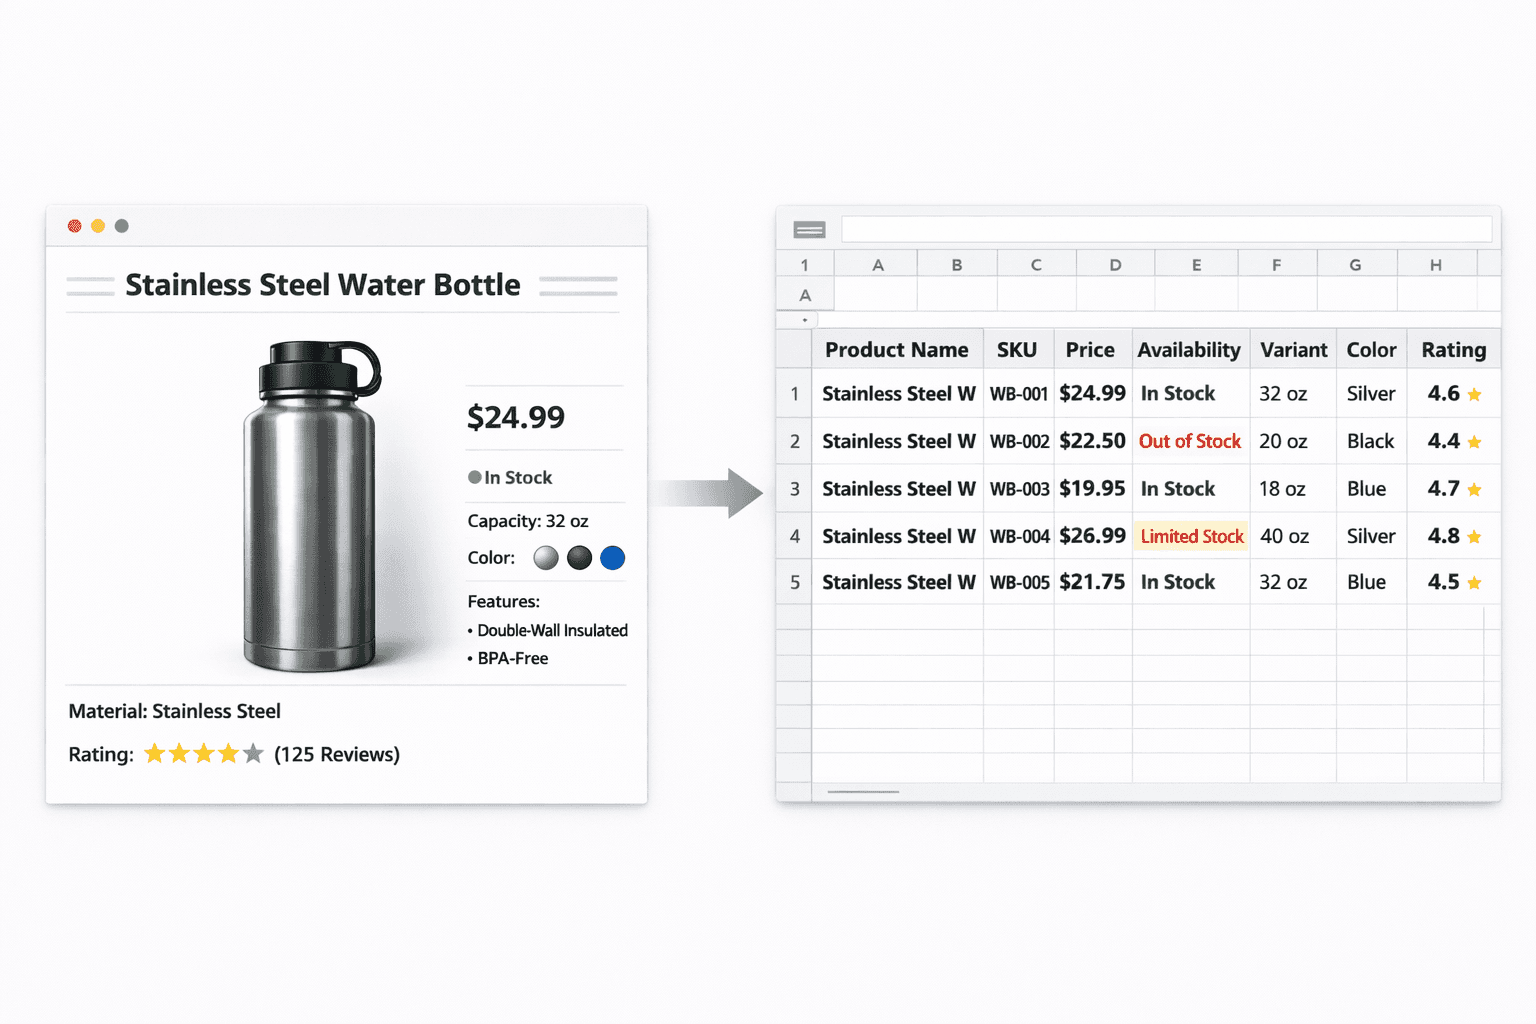Expand the small arrow below row label A
Viewport: 1536px width, 1024px height.
(803, 318)
